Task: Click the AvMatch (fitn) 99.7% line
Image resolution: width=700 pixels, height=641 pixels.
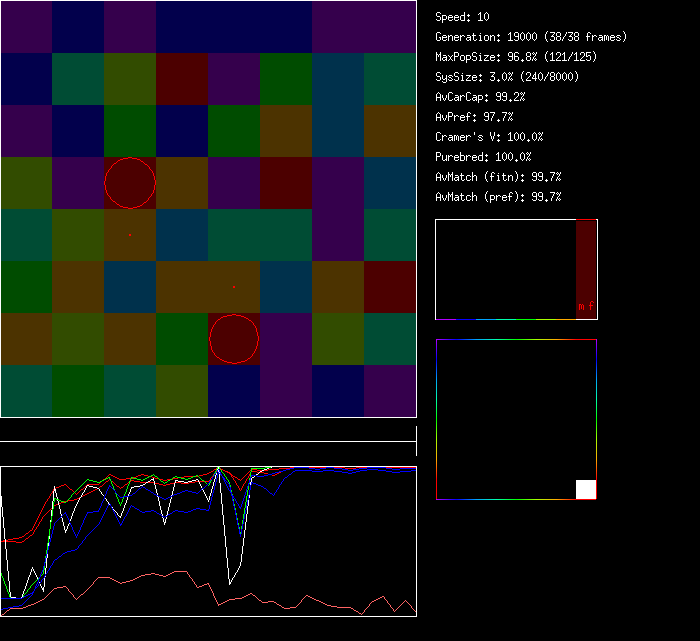Action: pyautogui.click(x=498, y=177)
